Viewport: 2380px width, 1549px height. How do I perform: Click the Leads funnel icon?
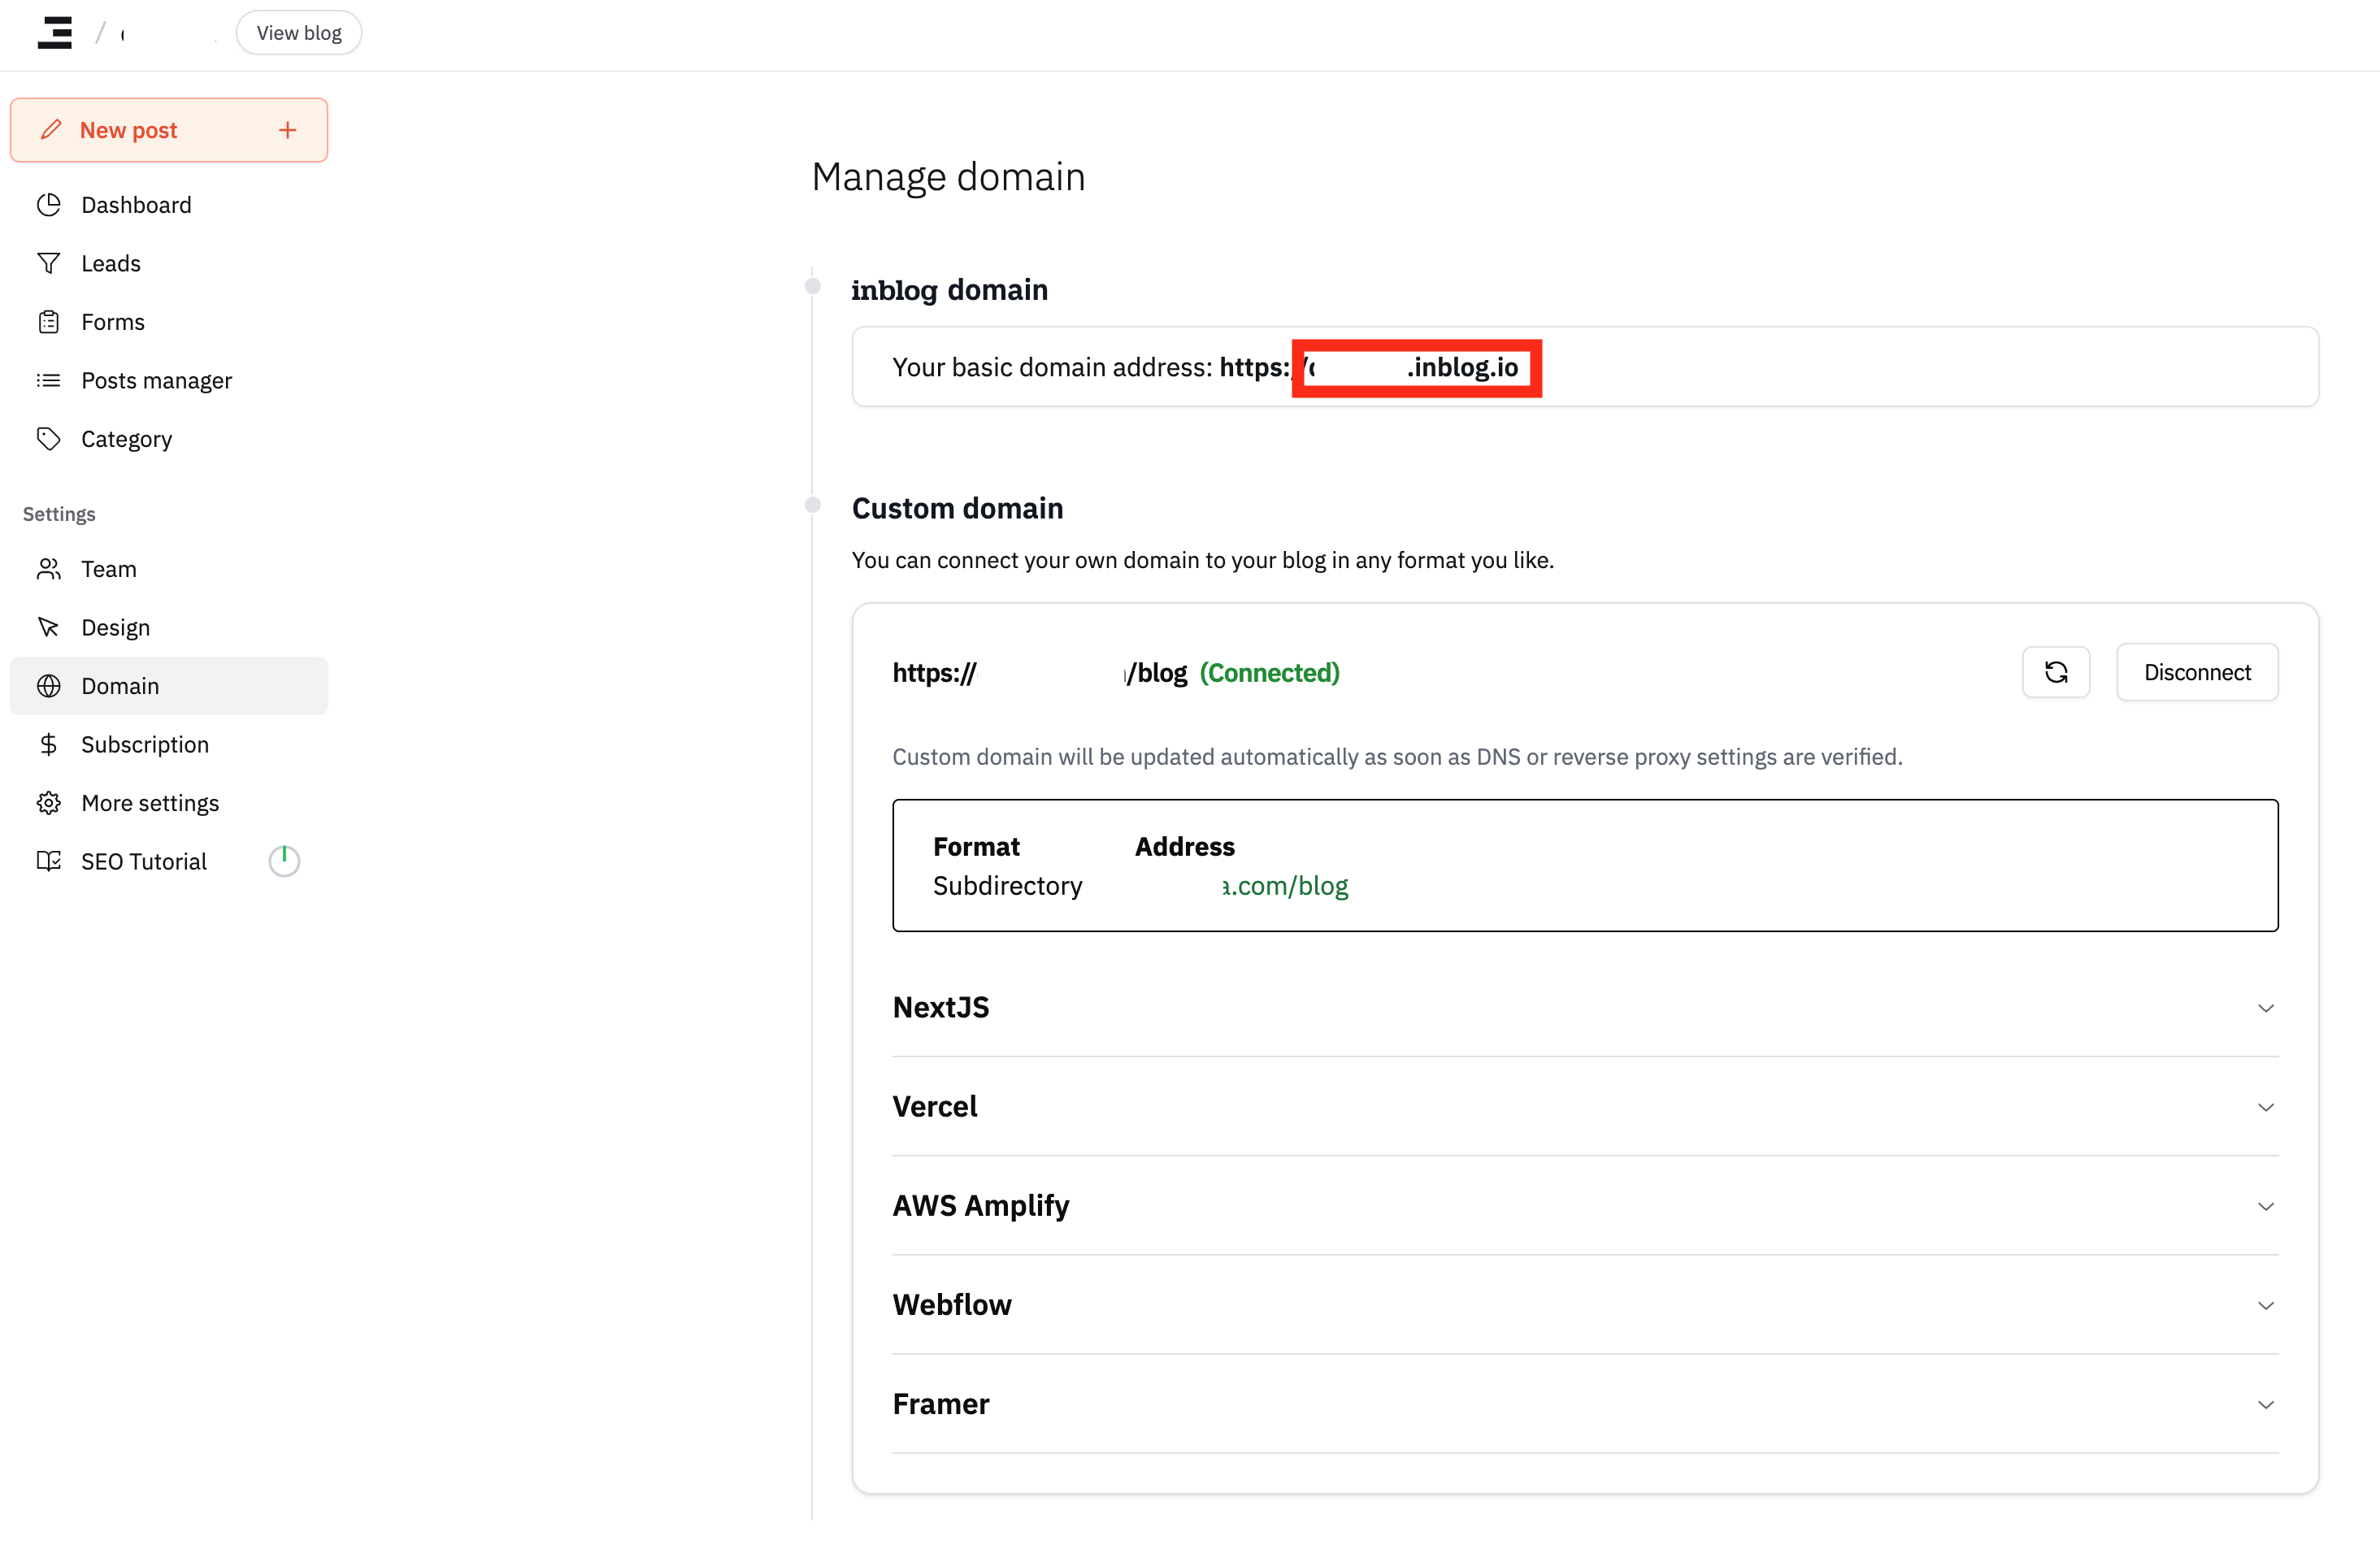pyautogui.click(x=49, y=263)
